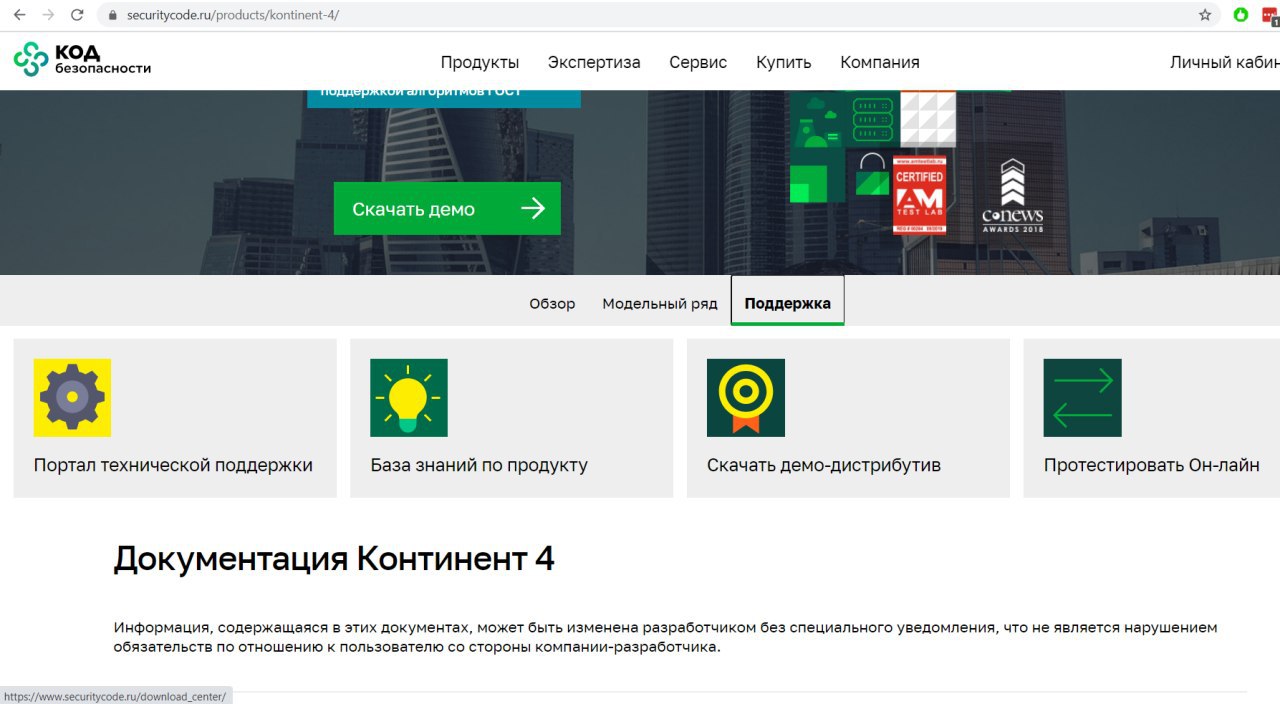Click the yellow gear support portal icon
1280x704 pixels.
[x=72, y=398]
